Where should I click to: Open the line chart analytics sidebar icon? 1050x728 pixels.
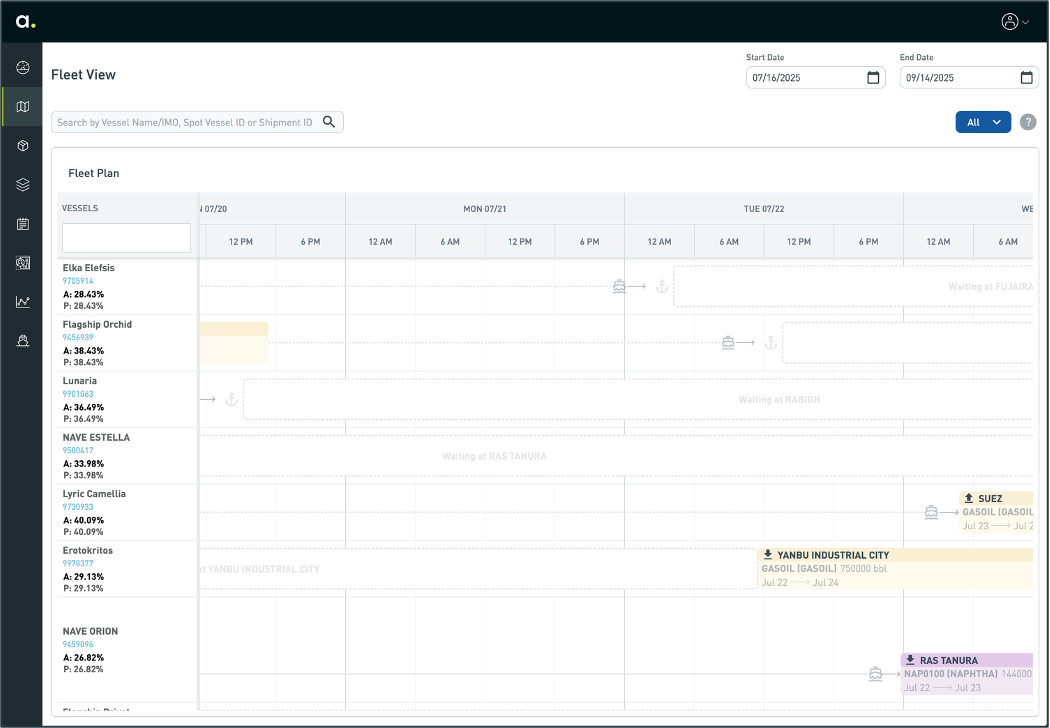[23, 301]
